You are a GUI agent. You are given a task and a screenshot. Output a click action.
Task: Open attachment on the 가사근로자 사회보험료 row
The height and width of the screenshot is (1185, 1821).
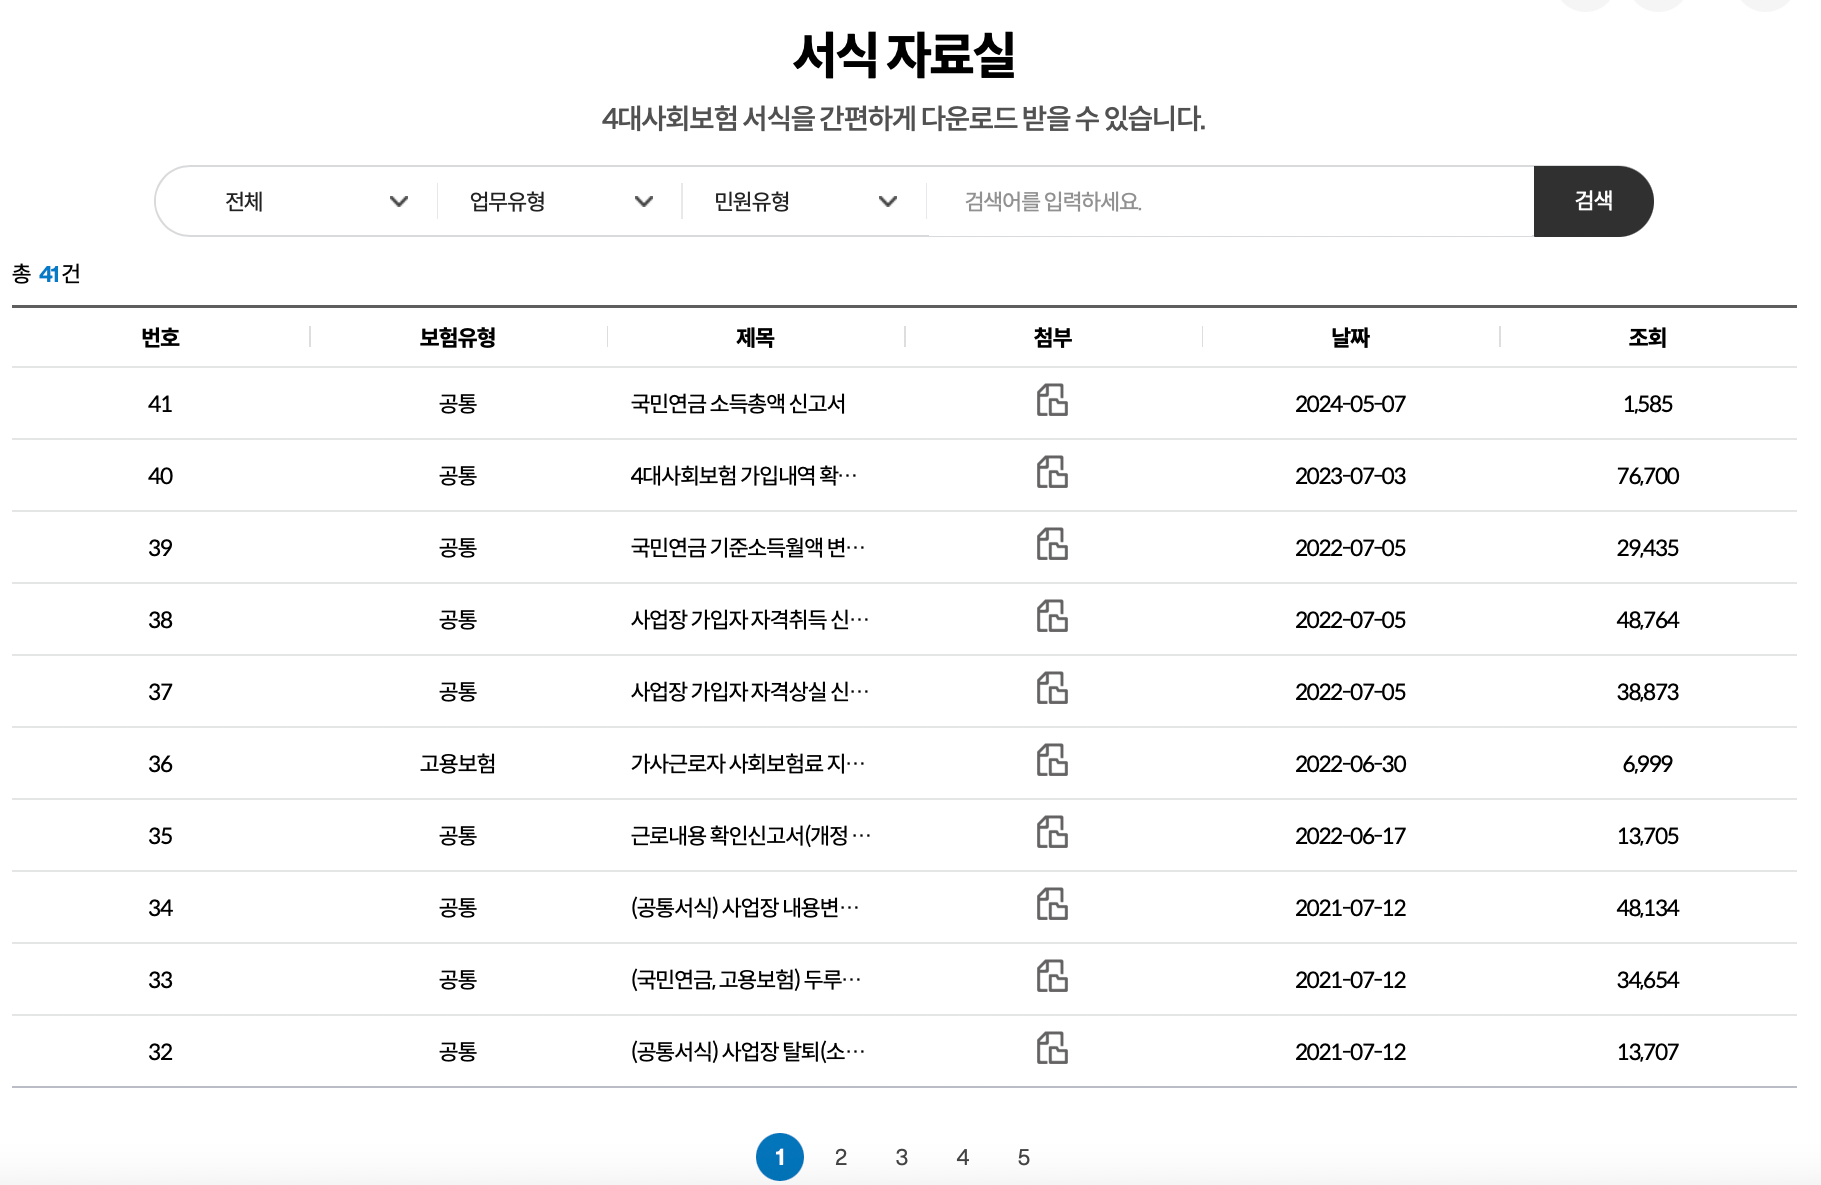[x=1053, y=763]
